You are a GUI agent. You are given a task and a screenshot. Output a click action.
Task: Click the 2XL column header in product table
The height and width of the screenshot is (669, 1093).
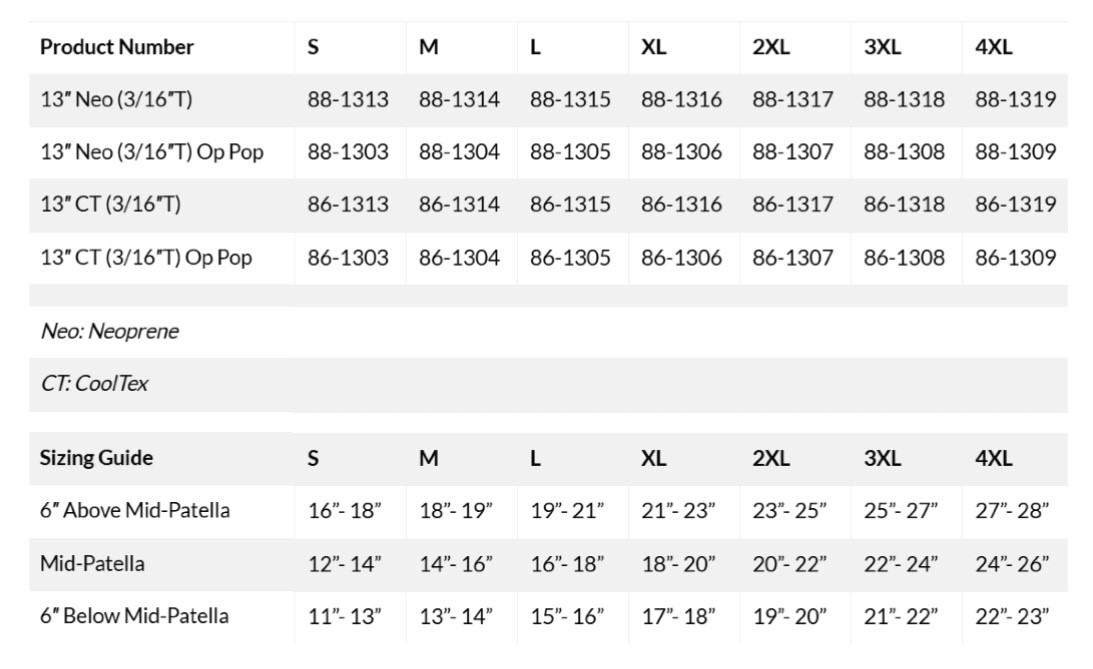[770, 47]
